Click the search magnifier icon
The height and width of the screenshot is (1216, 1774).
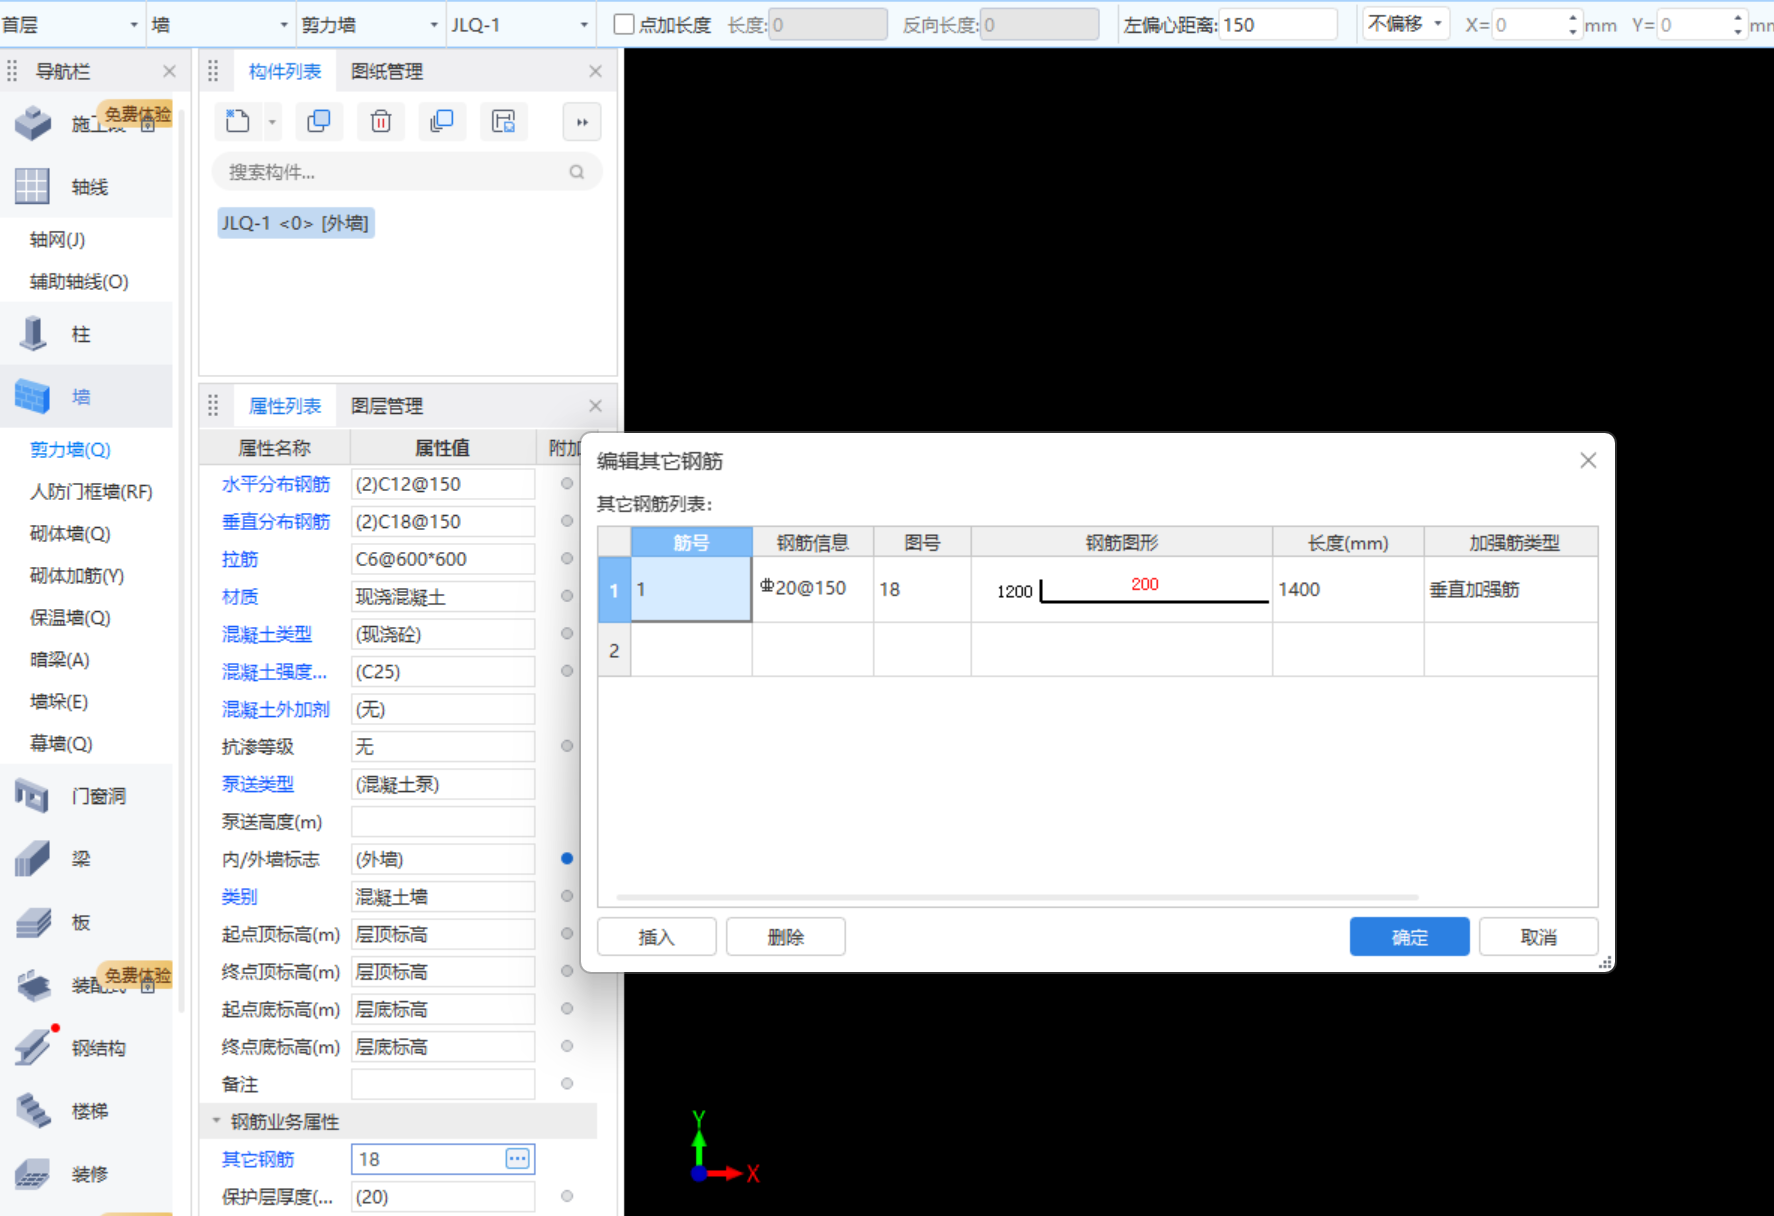pos(577,172)
